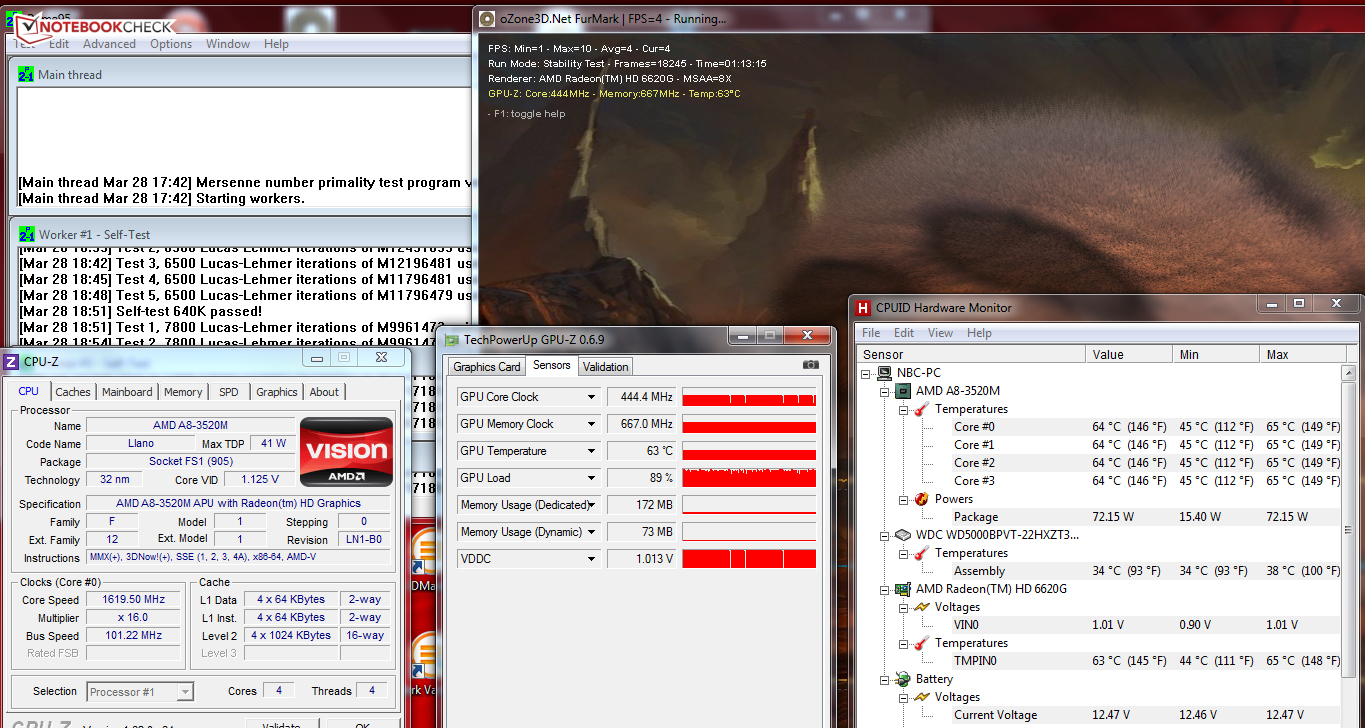
Task: Collapse the AMD A8-3520M node in Hardware Monitor
Action: [x=885, y=391]
